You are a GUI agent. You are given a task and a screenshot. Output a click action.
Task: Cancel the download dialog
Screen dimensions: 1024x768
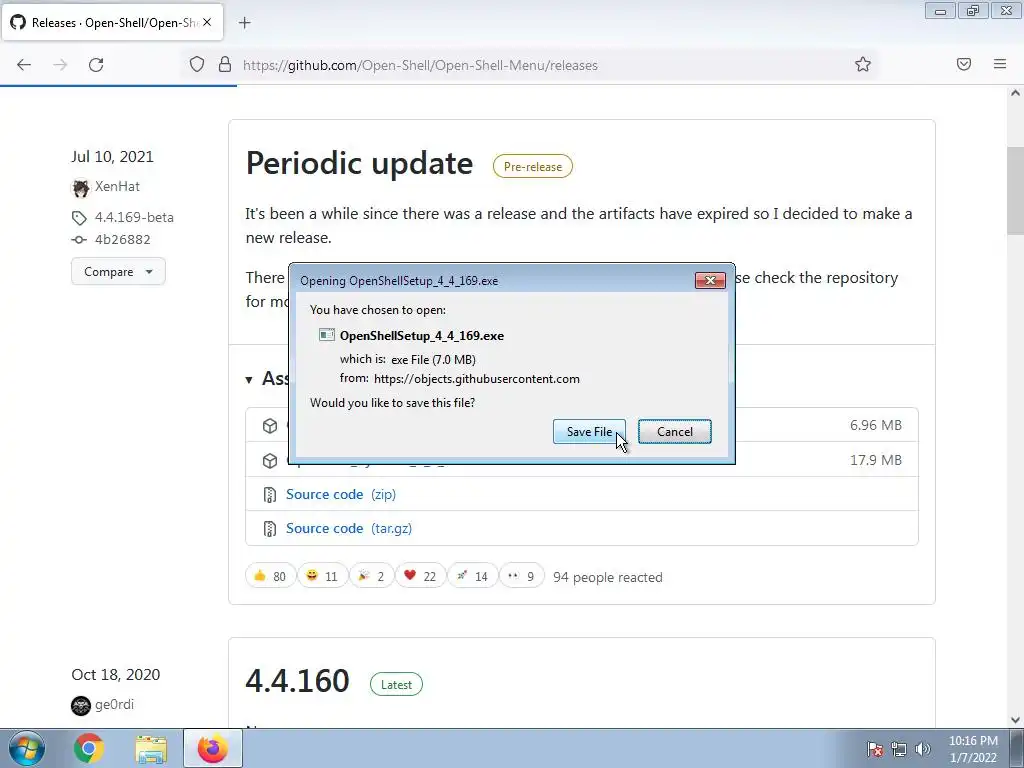(675, 432)
